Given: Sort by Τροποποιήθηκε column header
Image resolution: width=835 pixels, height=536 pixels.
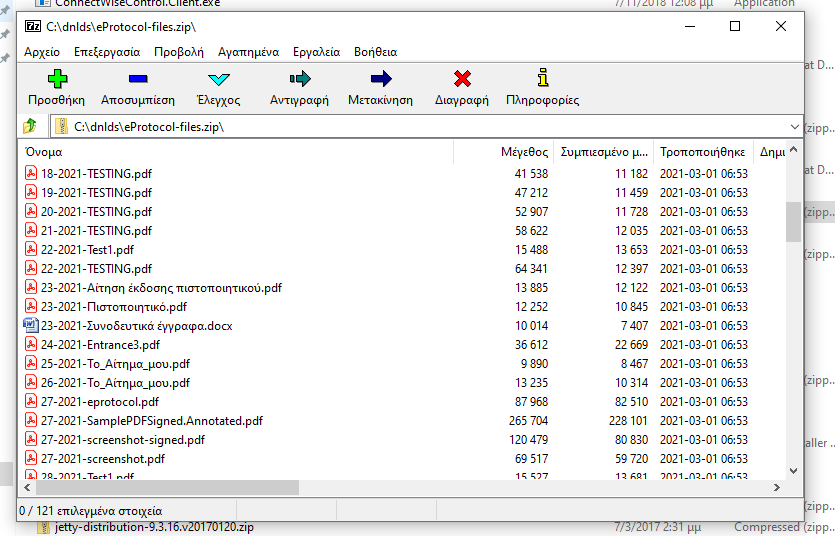Looking at the screenshot, I should 702,152.
